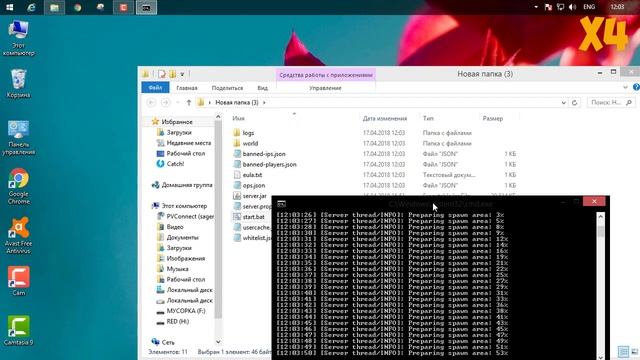640x360 pixels.
Task: Go up one folder level
Action: point(189,102)
